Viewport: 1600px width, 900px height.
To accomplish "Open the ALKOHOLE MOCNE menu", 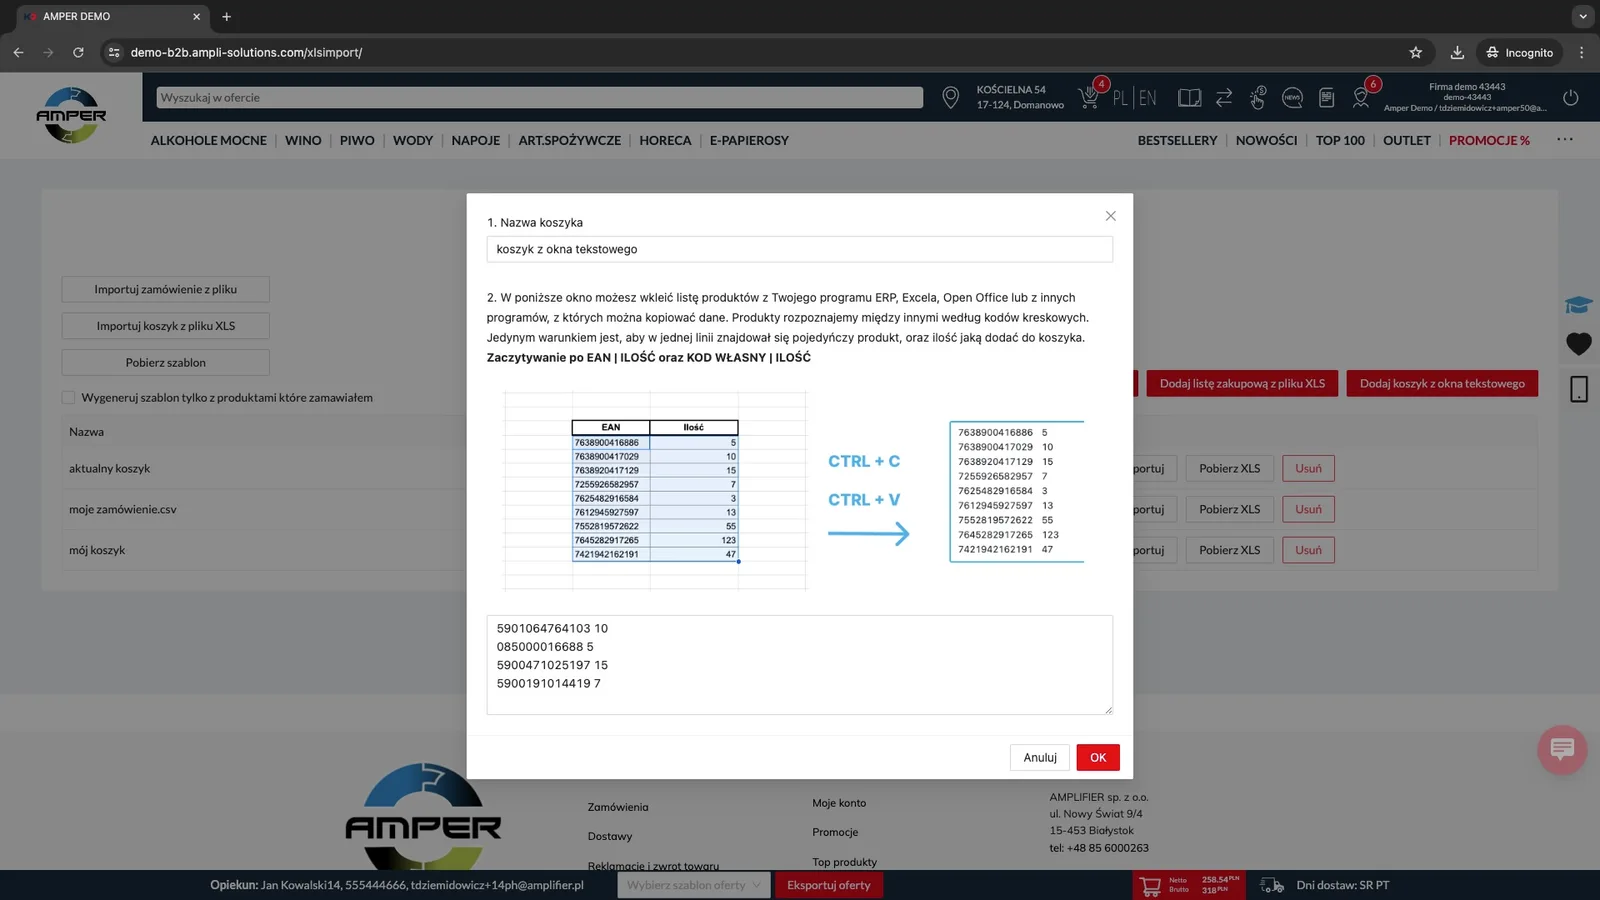I will pyautogui.click(x=208, y=140).
